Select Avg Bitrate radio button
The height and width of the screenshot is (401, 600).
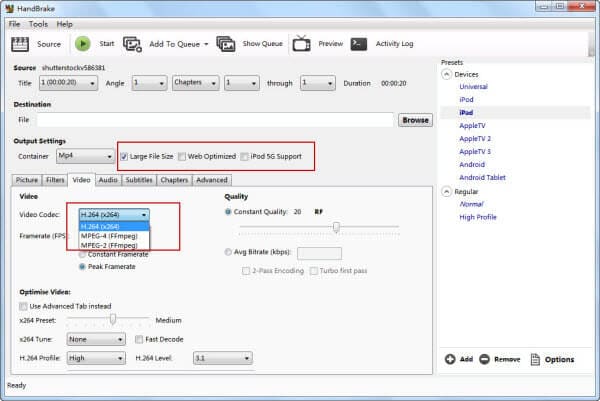(228, 252)
